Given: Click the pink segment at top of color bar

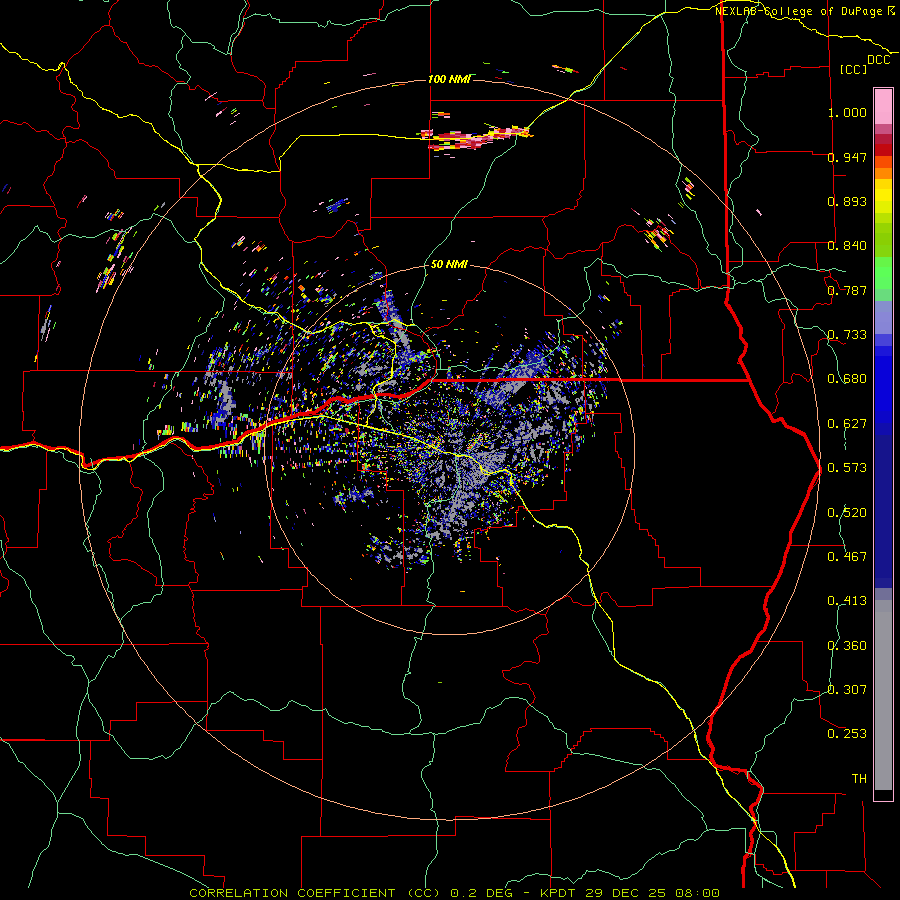Looking at the screenshot, I should 883,106.
